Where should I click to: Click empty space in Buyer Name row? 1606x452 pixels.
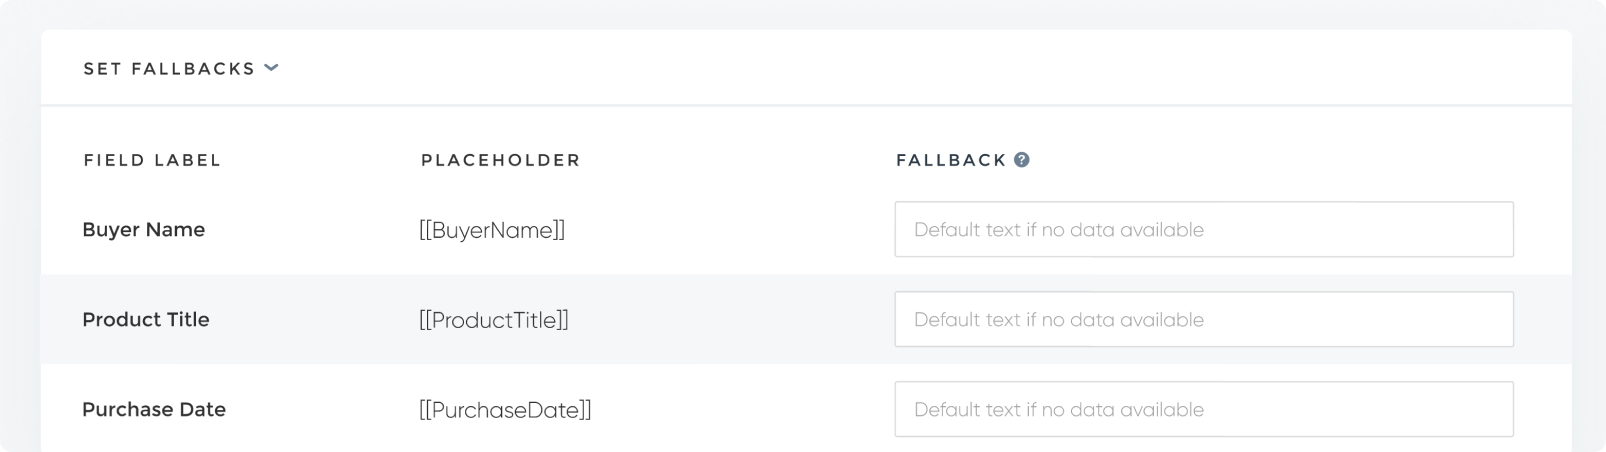pyautogui.click(x=730, y=229)
